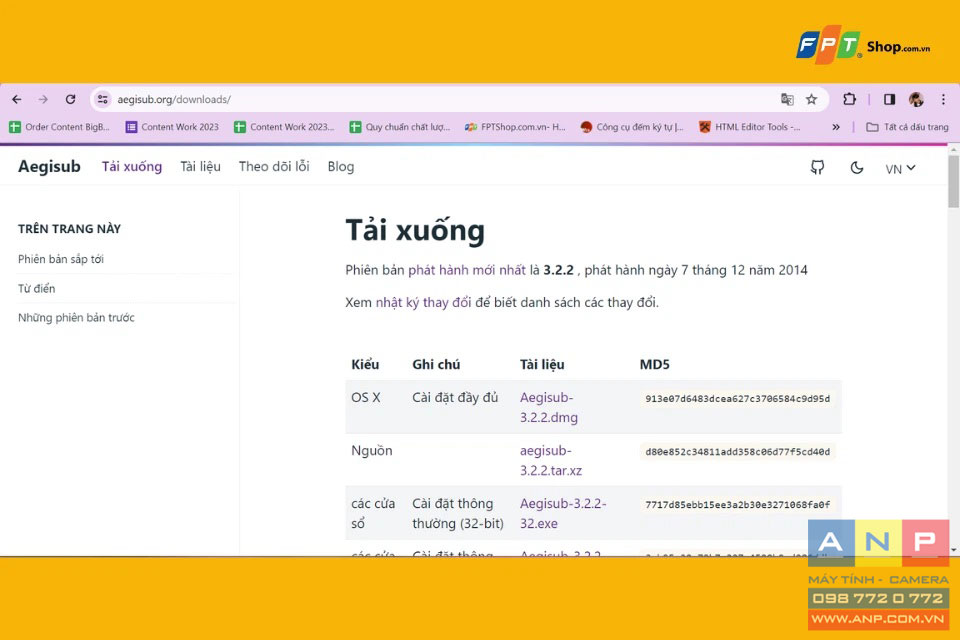Open 'Content Work 2023...' sheet bookmark

pos(284,127)
